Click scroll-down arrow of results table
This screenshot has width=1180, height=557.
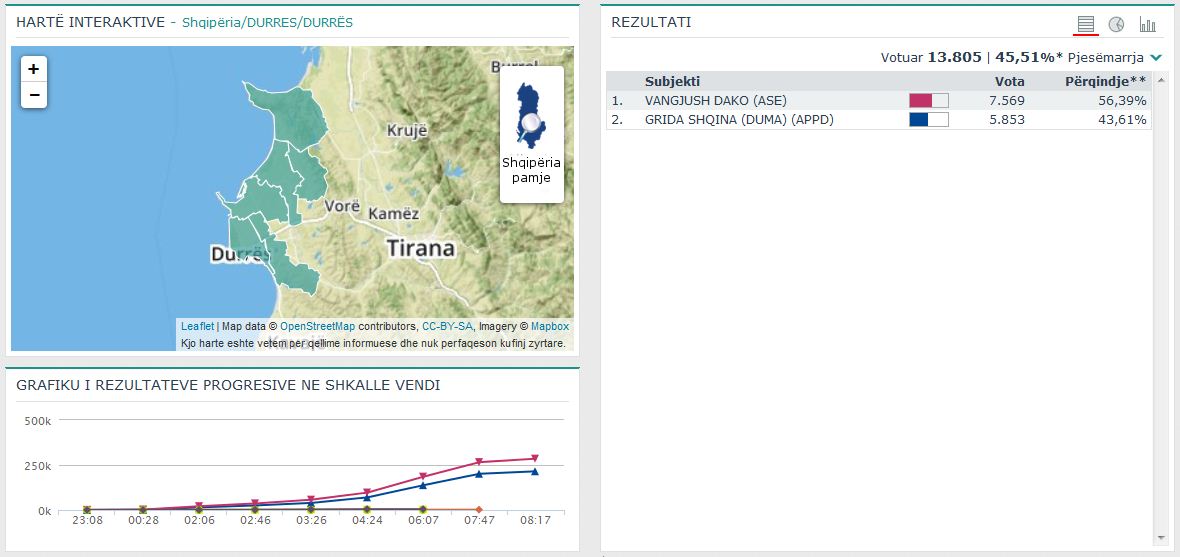click(x=1159, y=538)
